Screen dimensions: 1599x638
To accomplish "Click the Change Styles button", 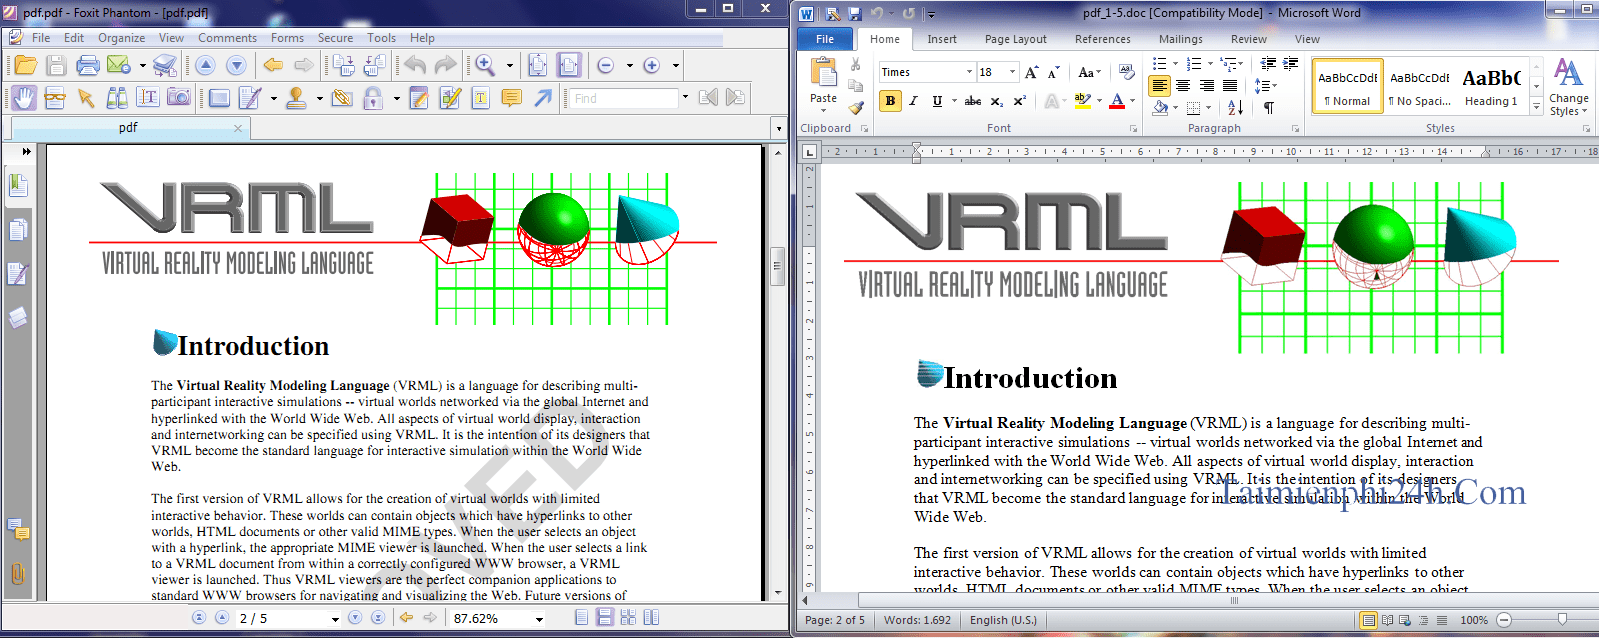I will point(1568,87).
